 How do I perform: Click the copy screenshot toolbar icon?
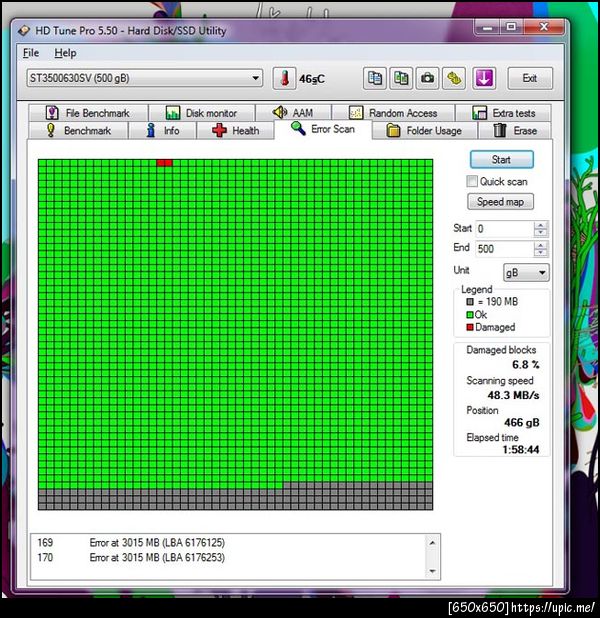(401, 78)
